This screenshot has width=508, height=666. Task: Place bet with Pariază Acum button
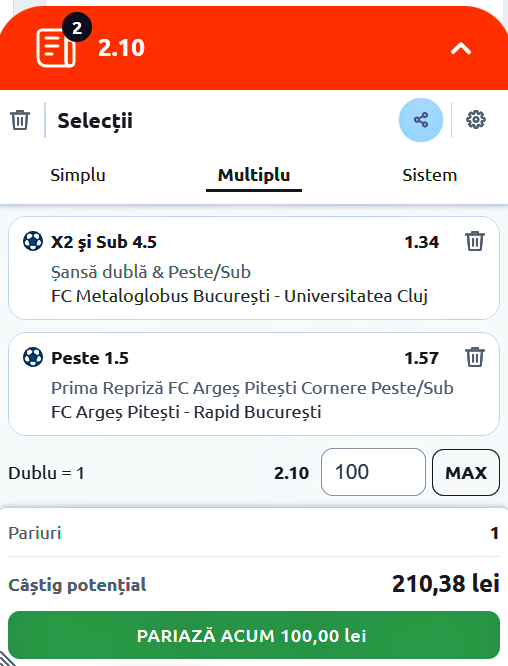pyautogui.click(x=254, y=635)
